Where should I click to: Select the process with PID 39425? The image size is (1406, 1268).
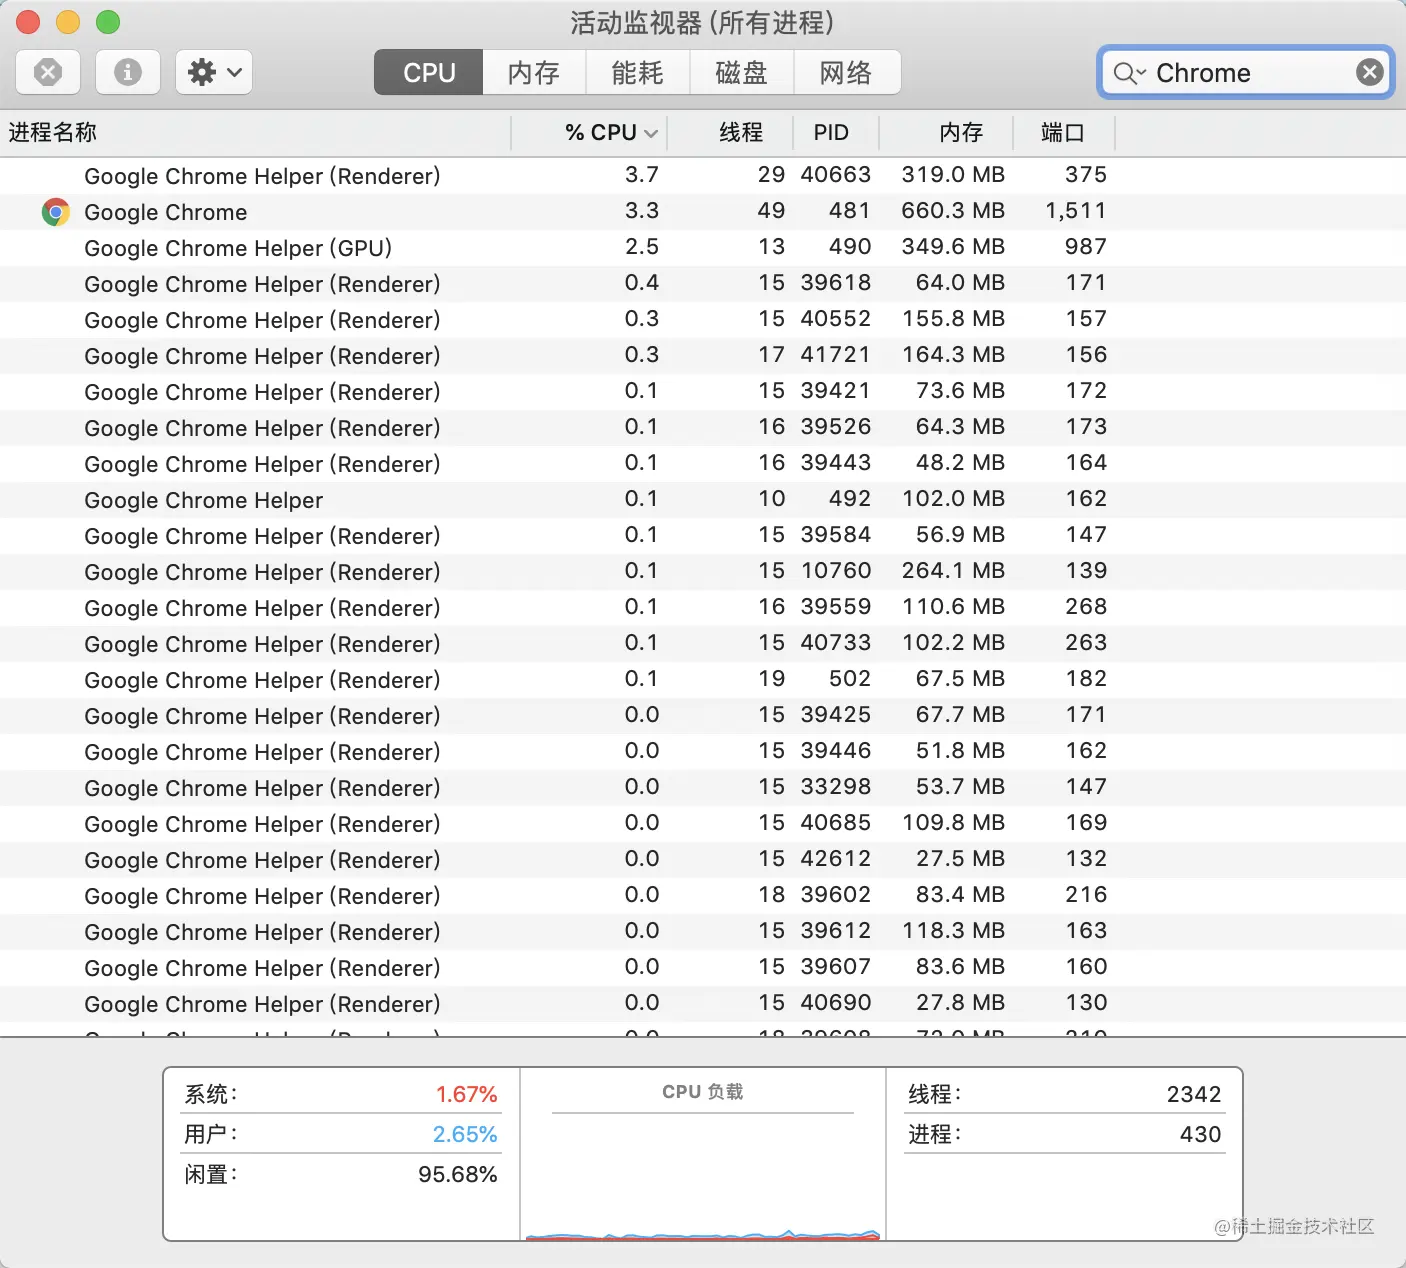coord(703,716)
